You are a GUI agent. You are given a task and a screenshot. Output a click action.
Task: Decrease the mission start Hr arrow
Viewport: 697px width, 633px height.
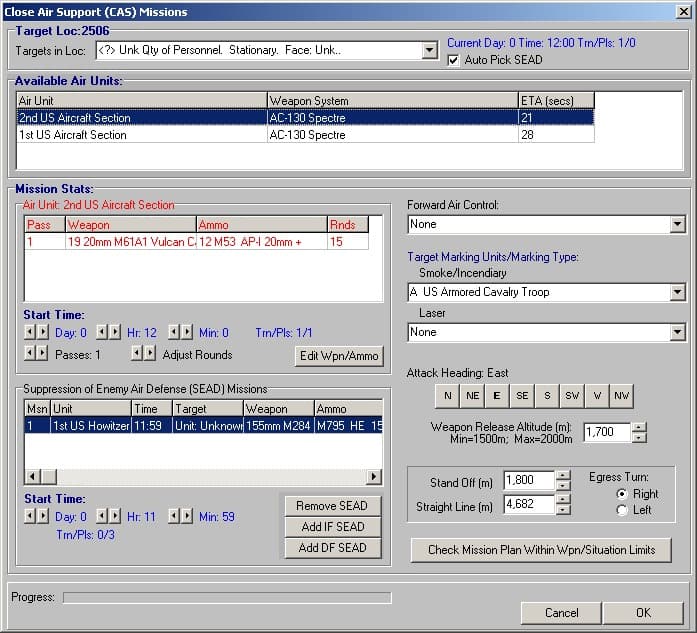click(x=102, y=332)
